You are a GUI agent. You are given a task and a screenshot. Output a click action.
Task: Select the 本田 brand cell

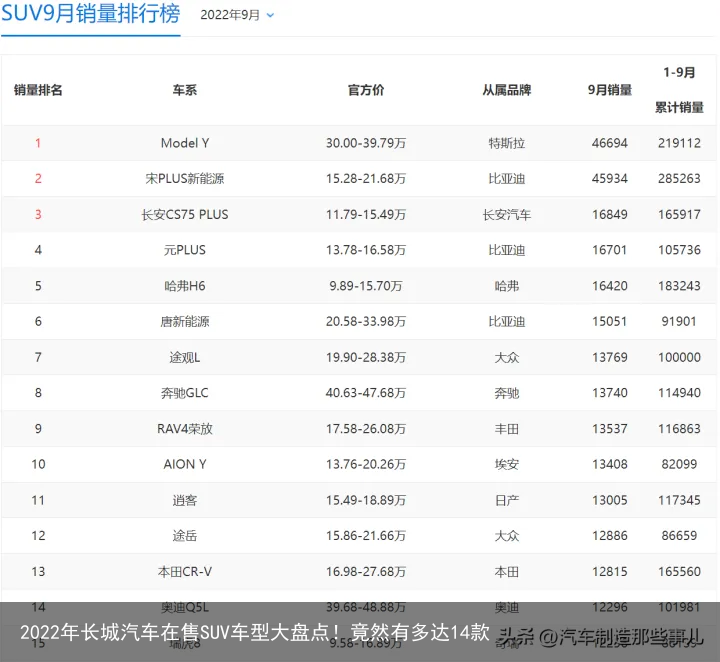click(506, 572)
